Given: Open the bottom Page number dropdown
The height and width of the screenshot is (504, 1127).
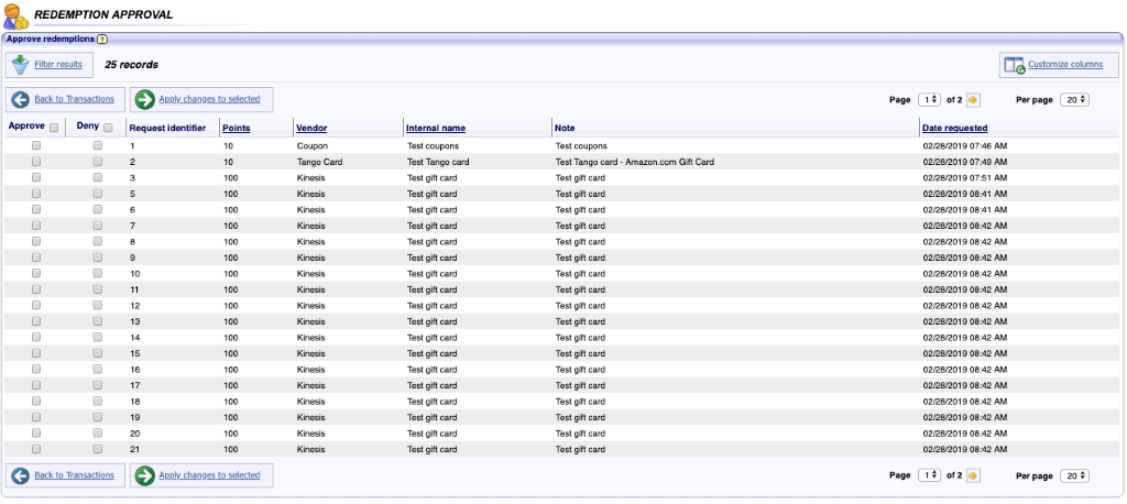Looking at the screenshot, I should [x=929, y=475].
